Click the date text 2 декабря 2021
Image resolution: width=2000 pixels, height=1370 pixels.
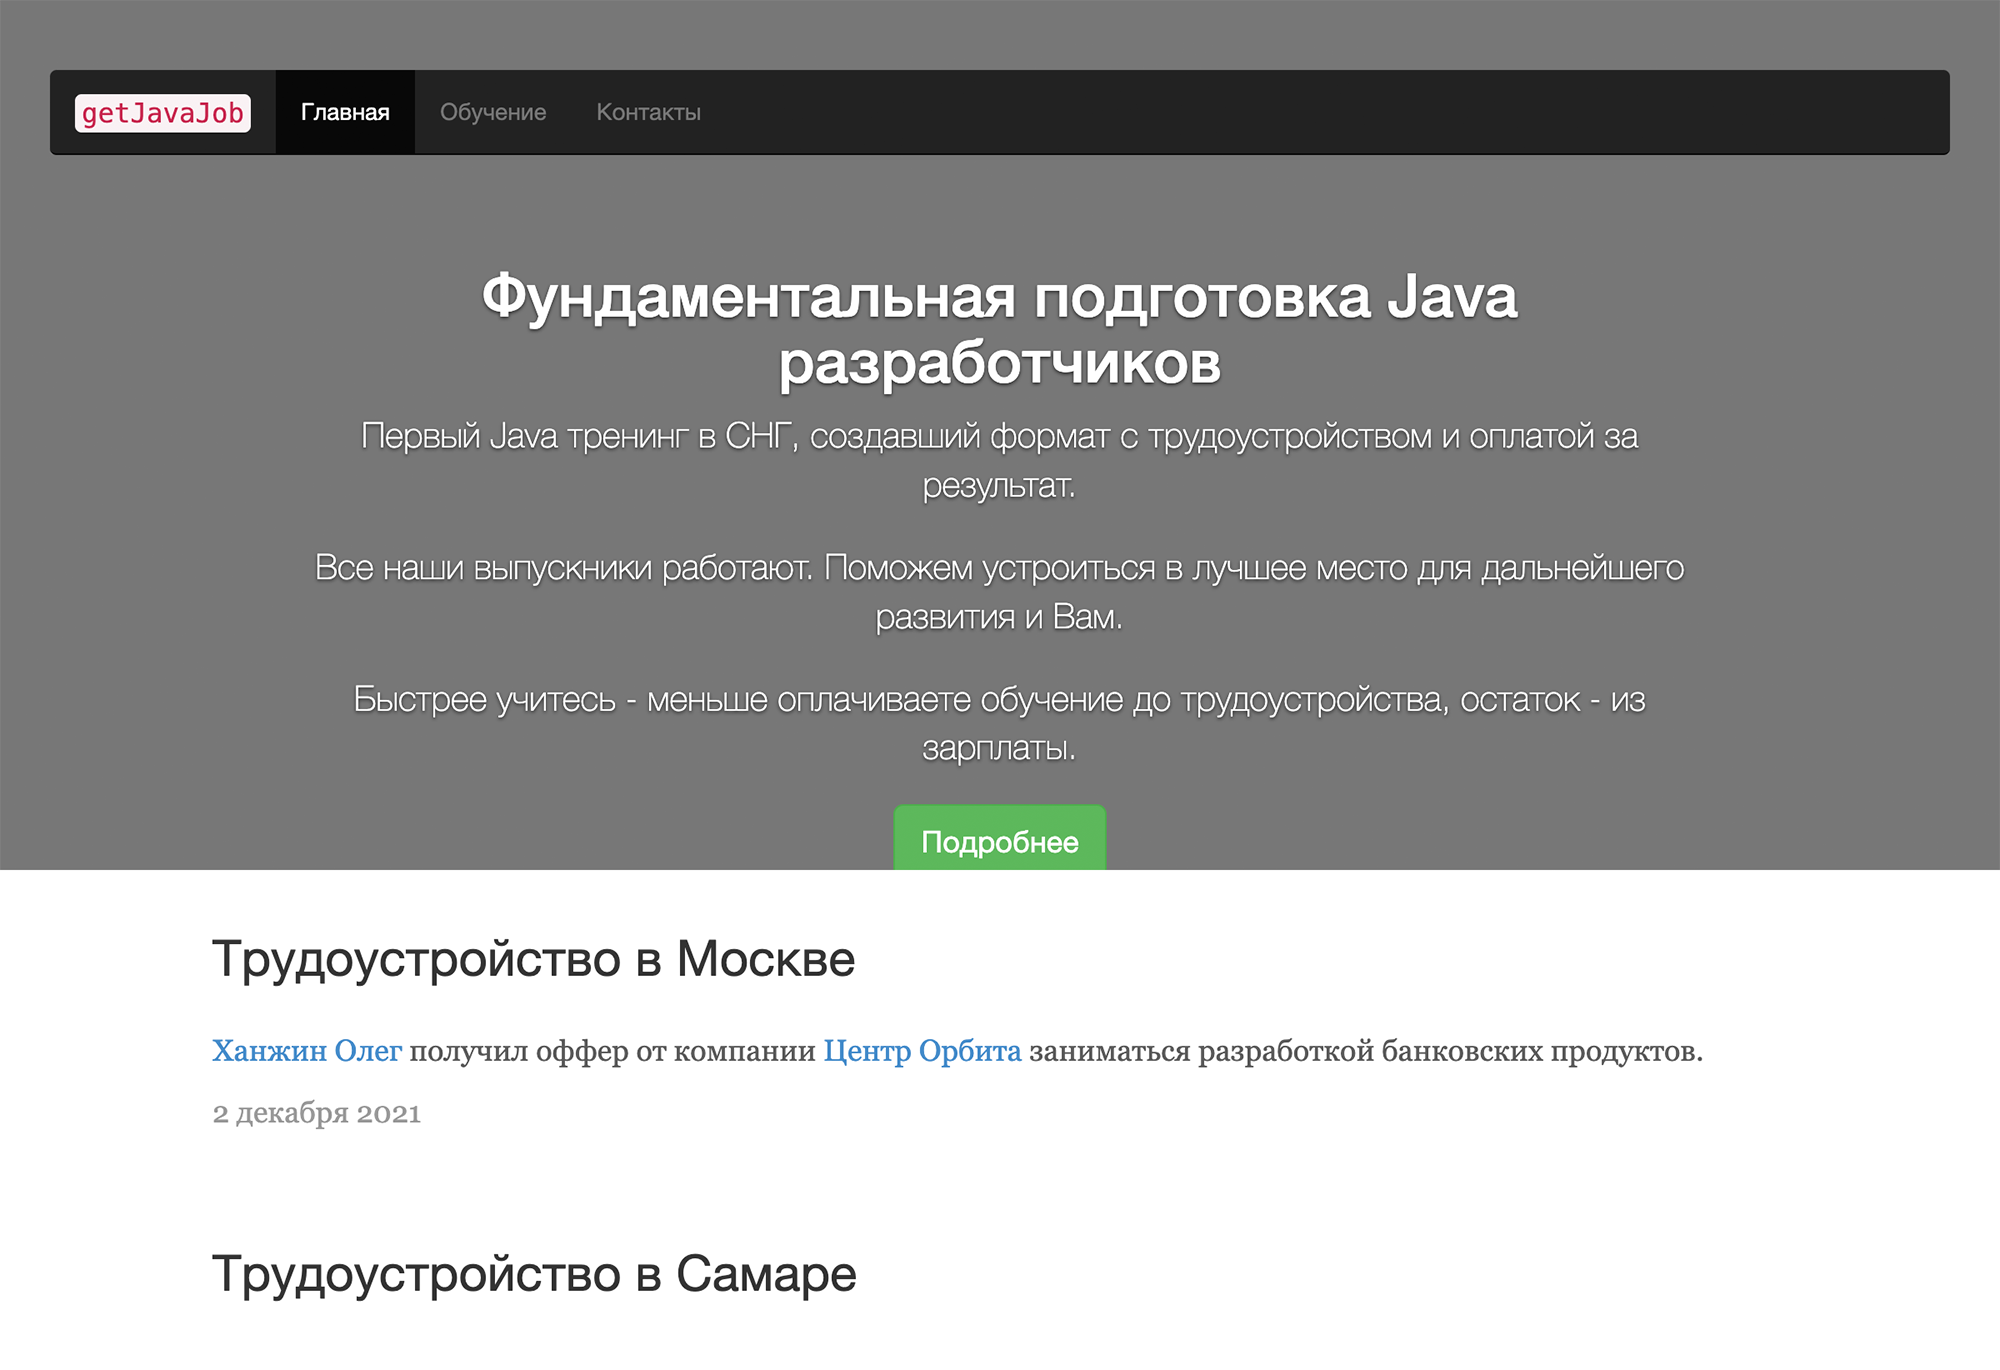pos(316,1113)
